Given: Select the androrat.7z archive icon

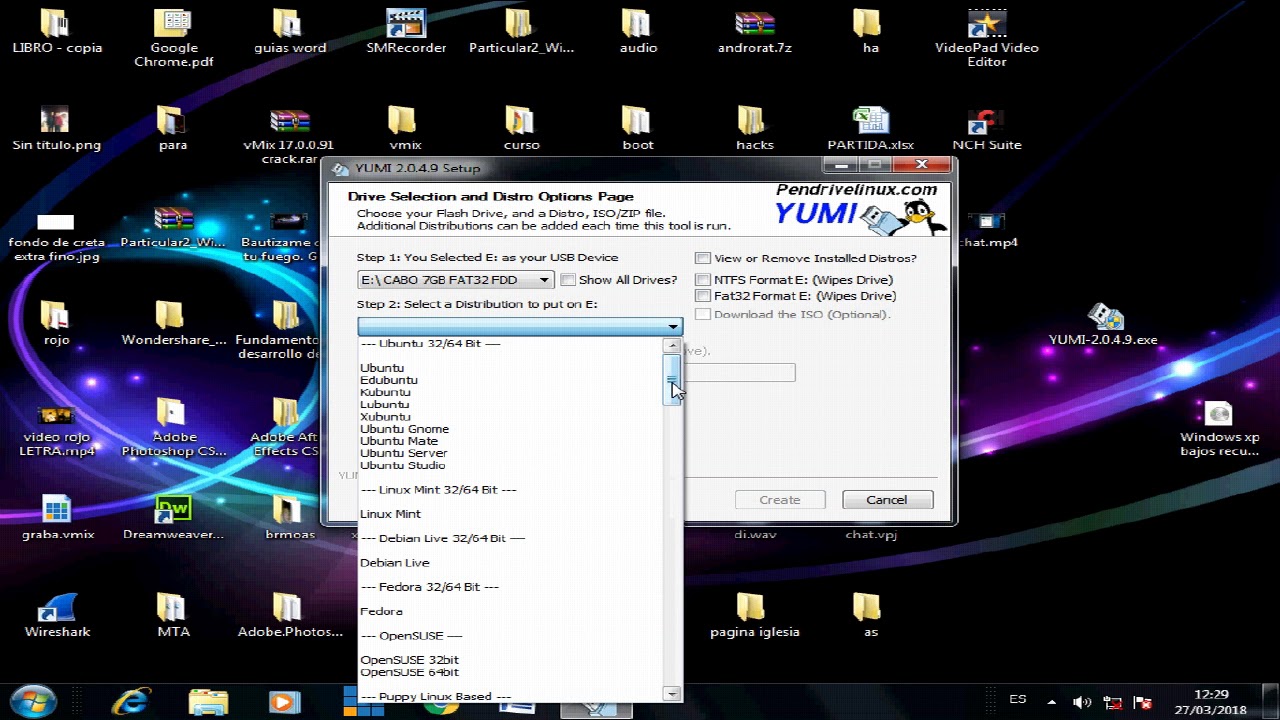Looking at the screenshot, I should (754, 32).
